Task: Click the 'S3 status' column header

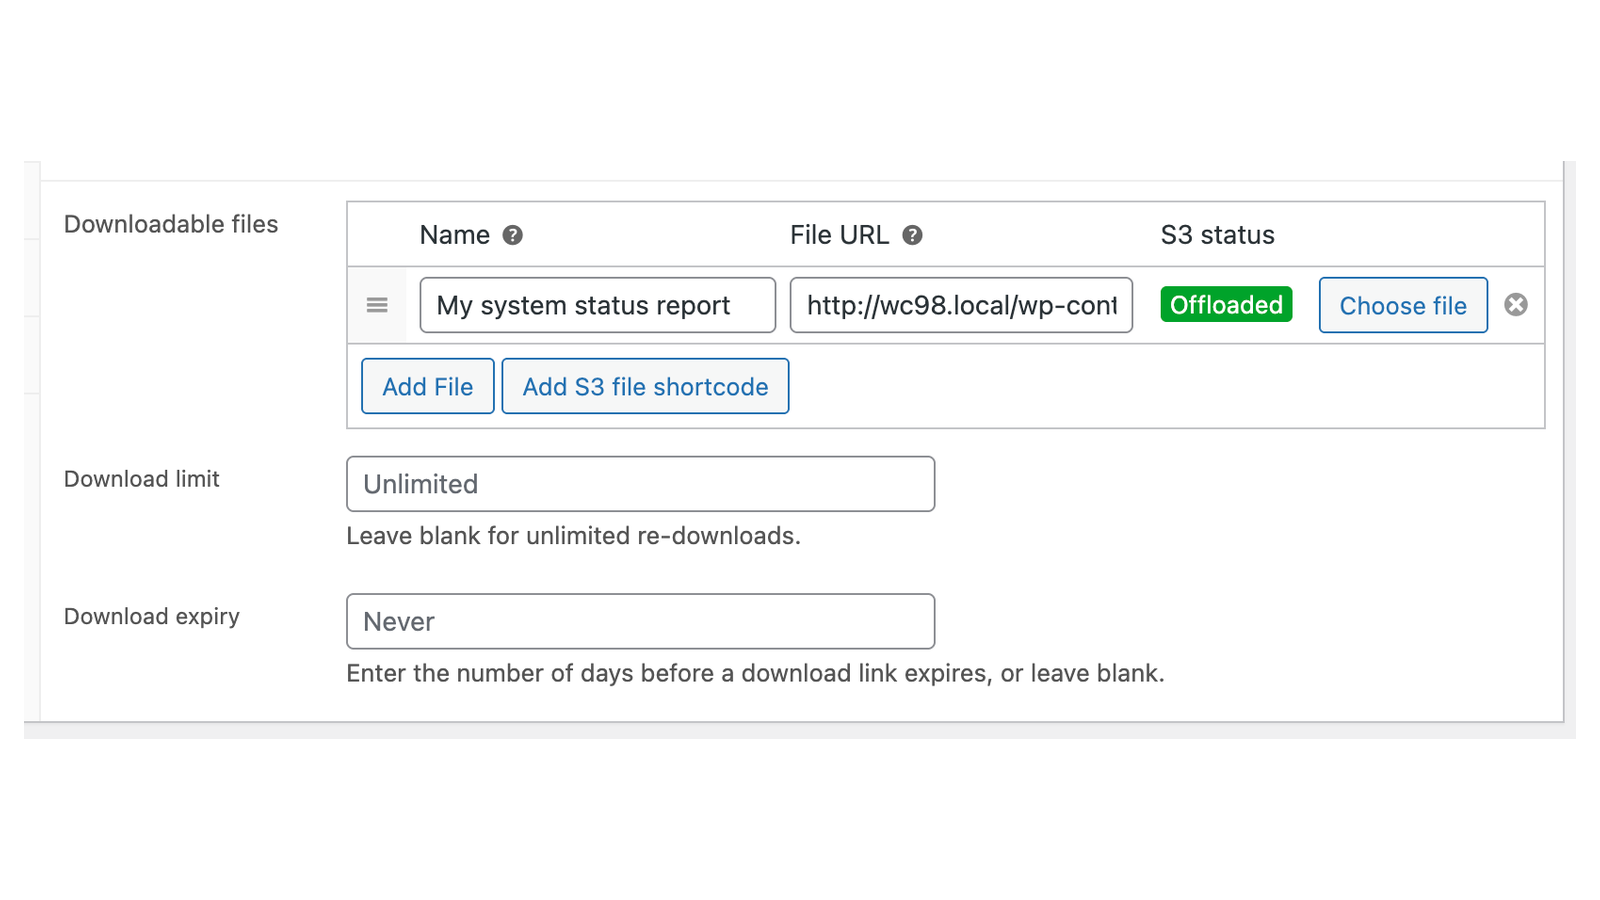Action: (1217, 235)
